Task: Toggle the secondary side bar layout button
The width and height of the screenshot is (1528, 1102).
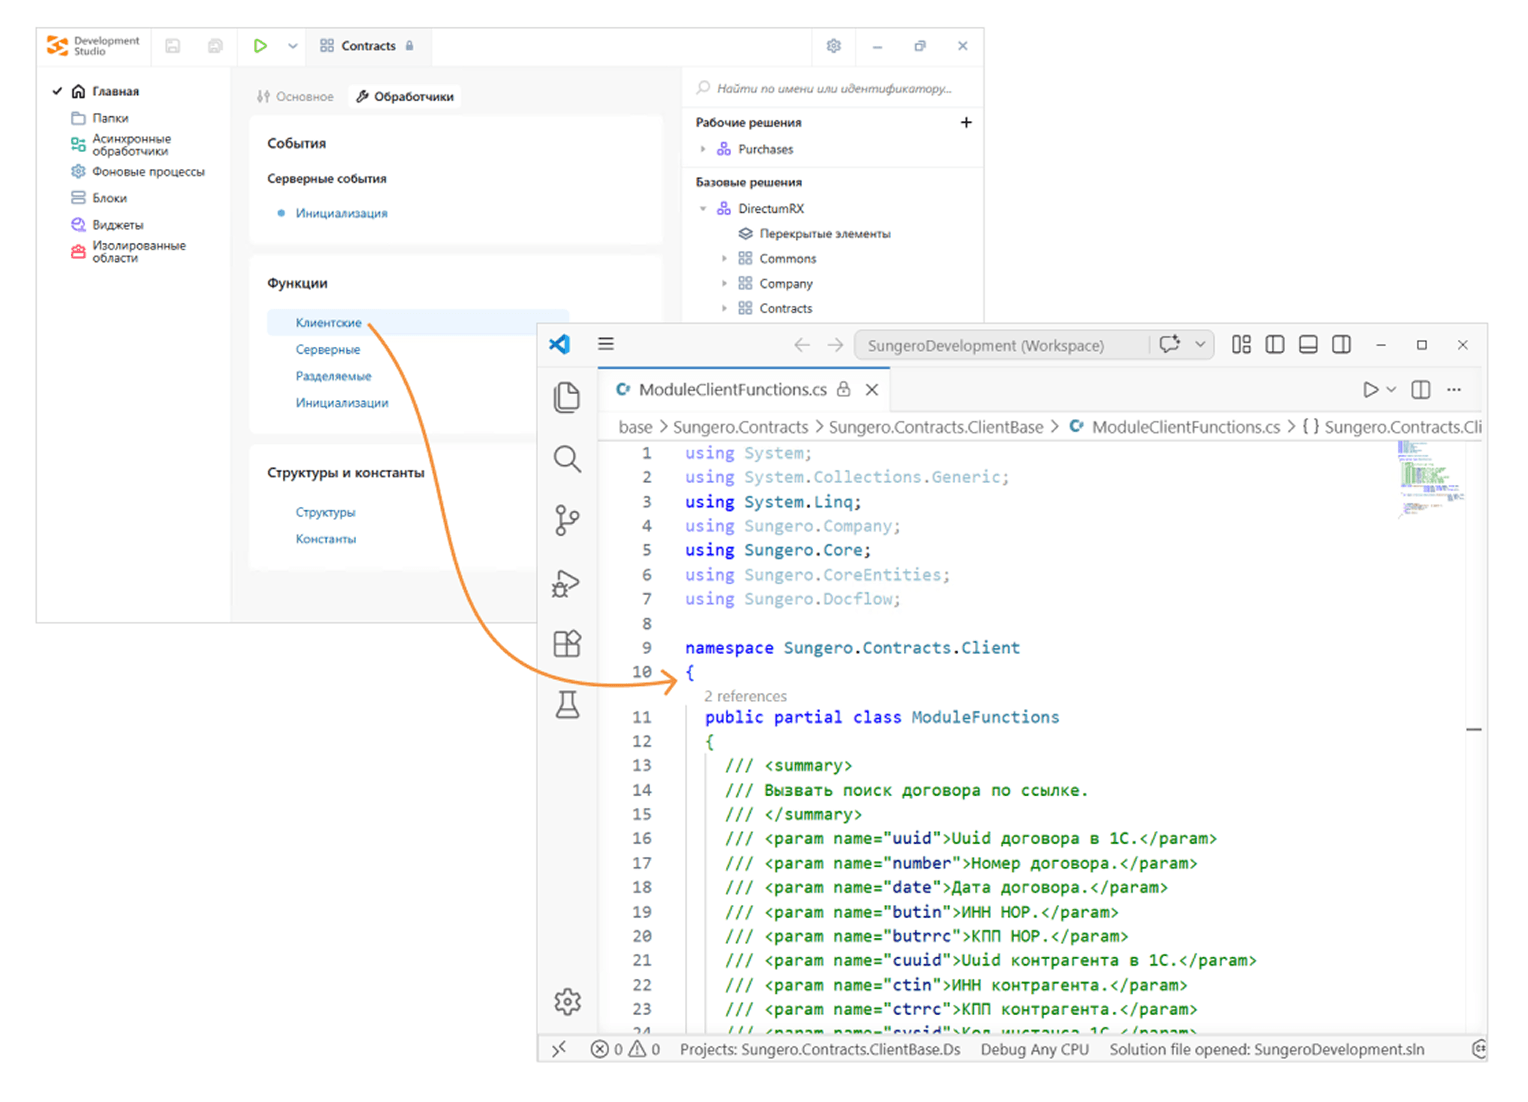Action: [1342, 345]
